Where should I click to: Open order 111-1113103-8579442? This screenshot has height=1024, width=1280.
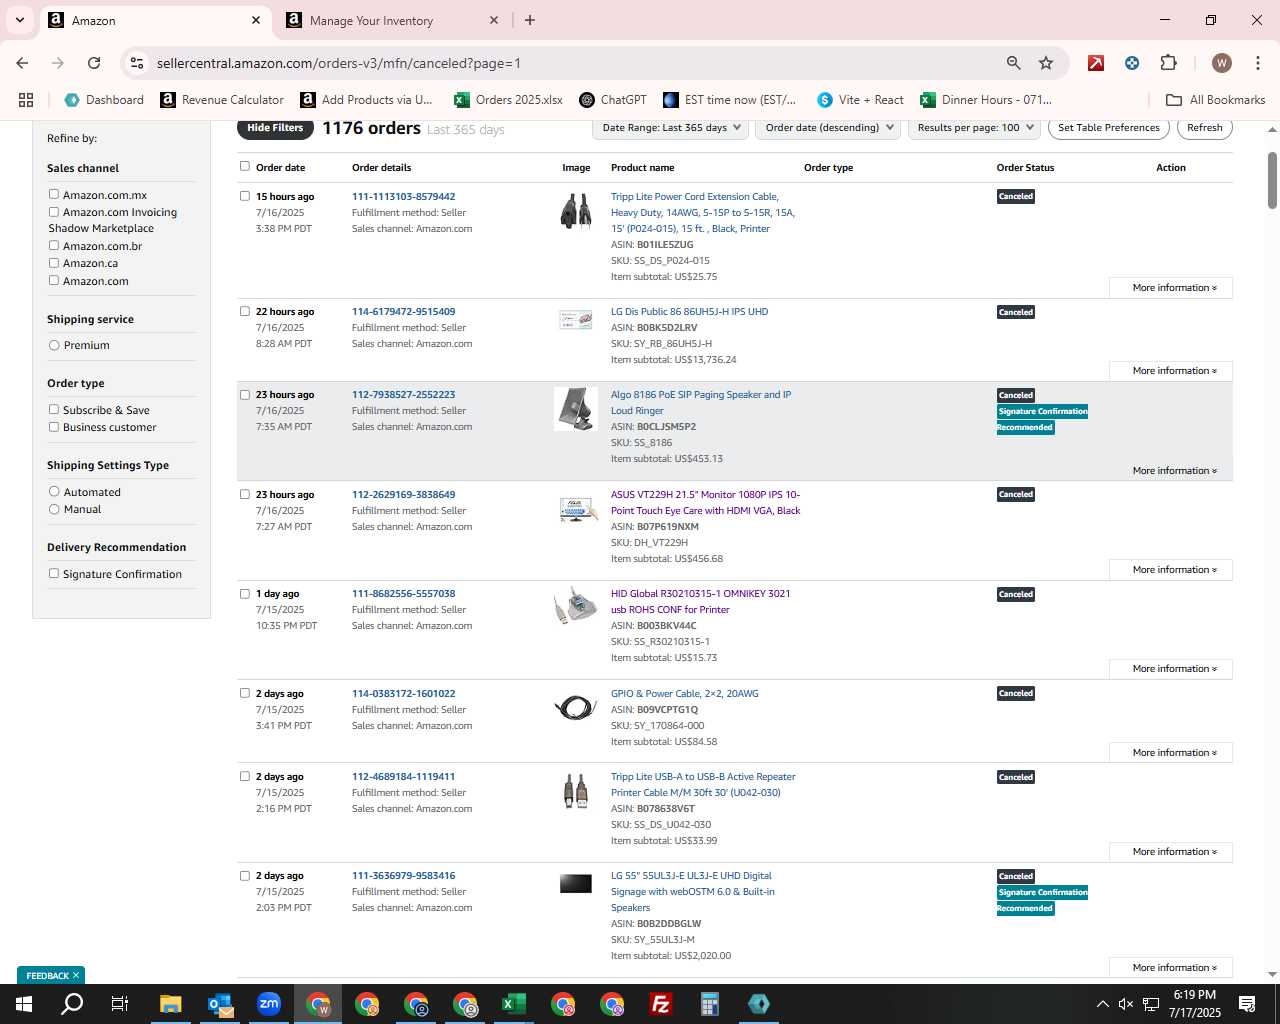pos(403,196)
